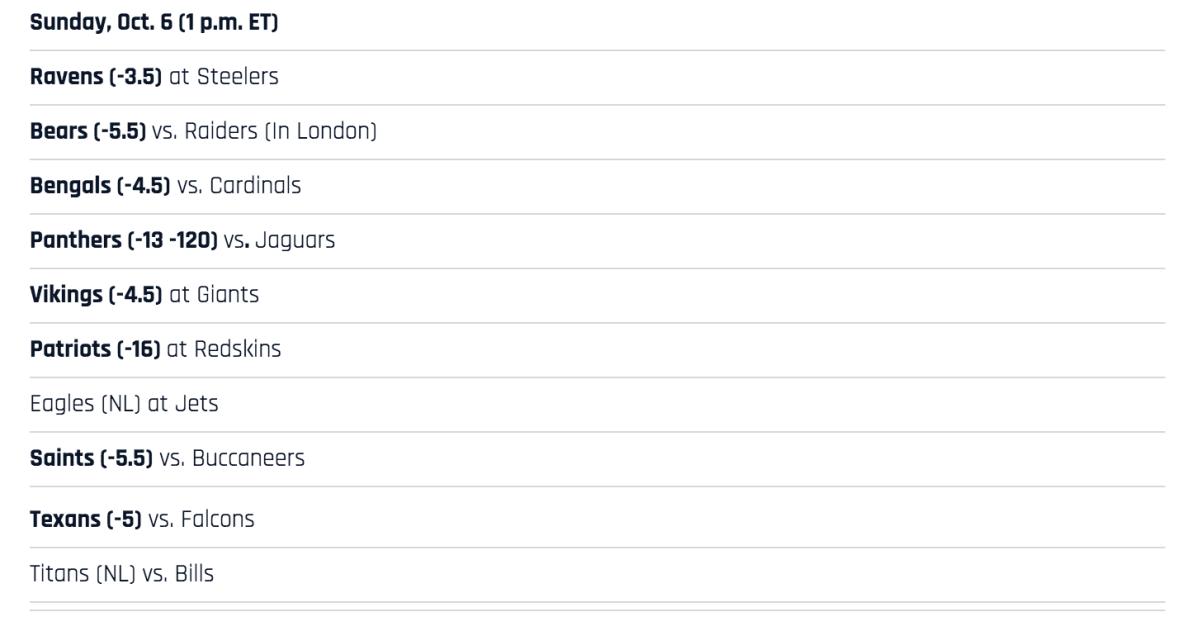This screenshot has width=1200, height=631.
Task: Select the bold Patriots (-16) text
Action: (95, 349)
